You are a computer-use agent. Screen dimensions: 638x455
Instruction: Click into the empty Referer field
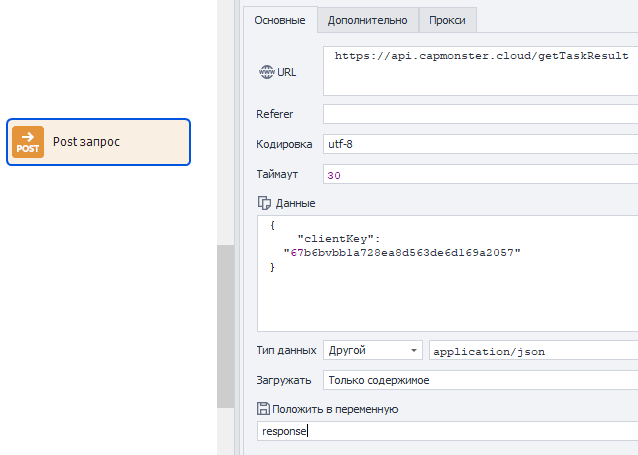point(480,114)
